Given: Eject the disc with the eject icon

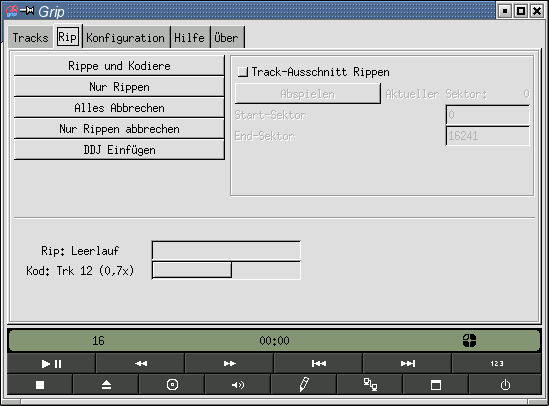Looking at the screenshot, I should pyautogui.click(x=106, y=385).
